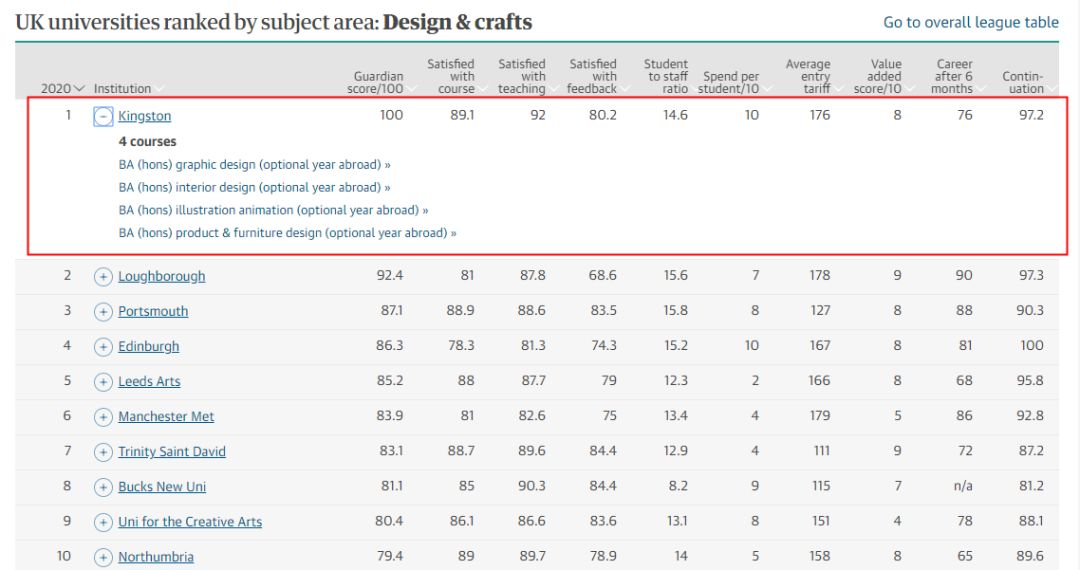
Task: Expand Loughborough courses with plus icon
Action: [x=103, y=277]
